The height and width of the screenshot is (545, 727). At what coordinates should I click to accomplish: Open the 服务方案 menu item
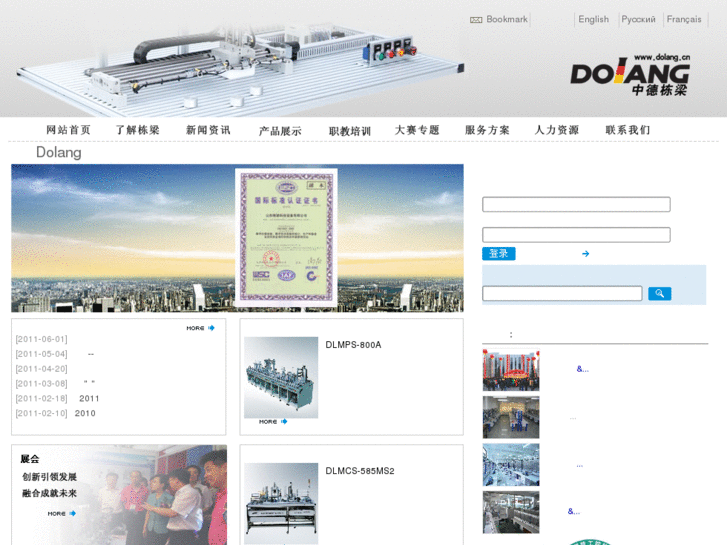[487, 130]
